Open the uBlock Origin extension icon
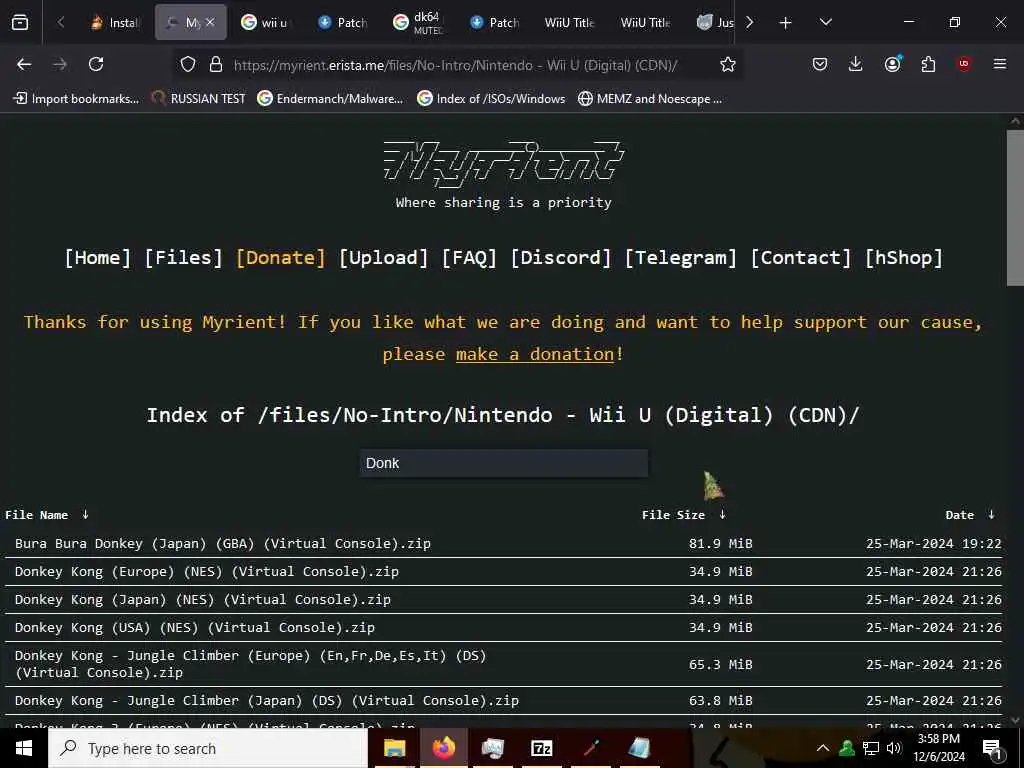 [x=964, y=64]
